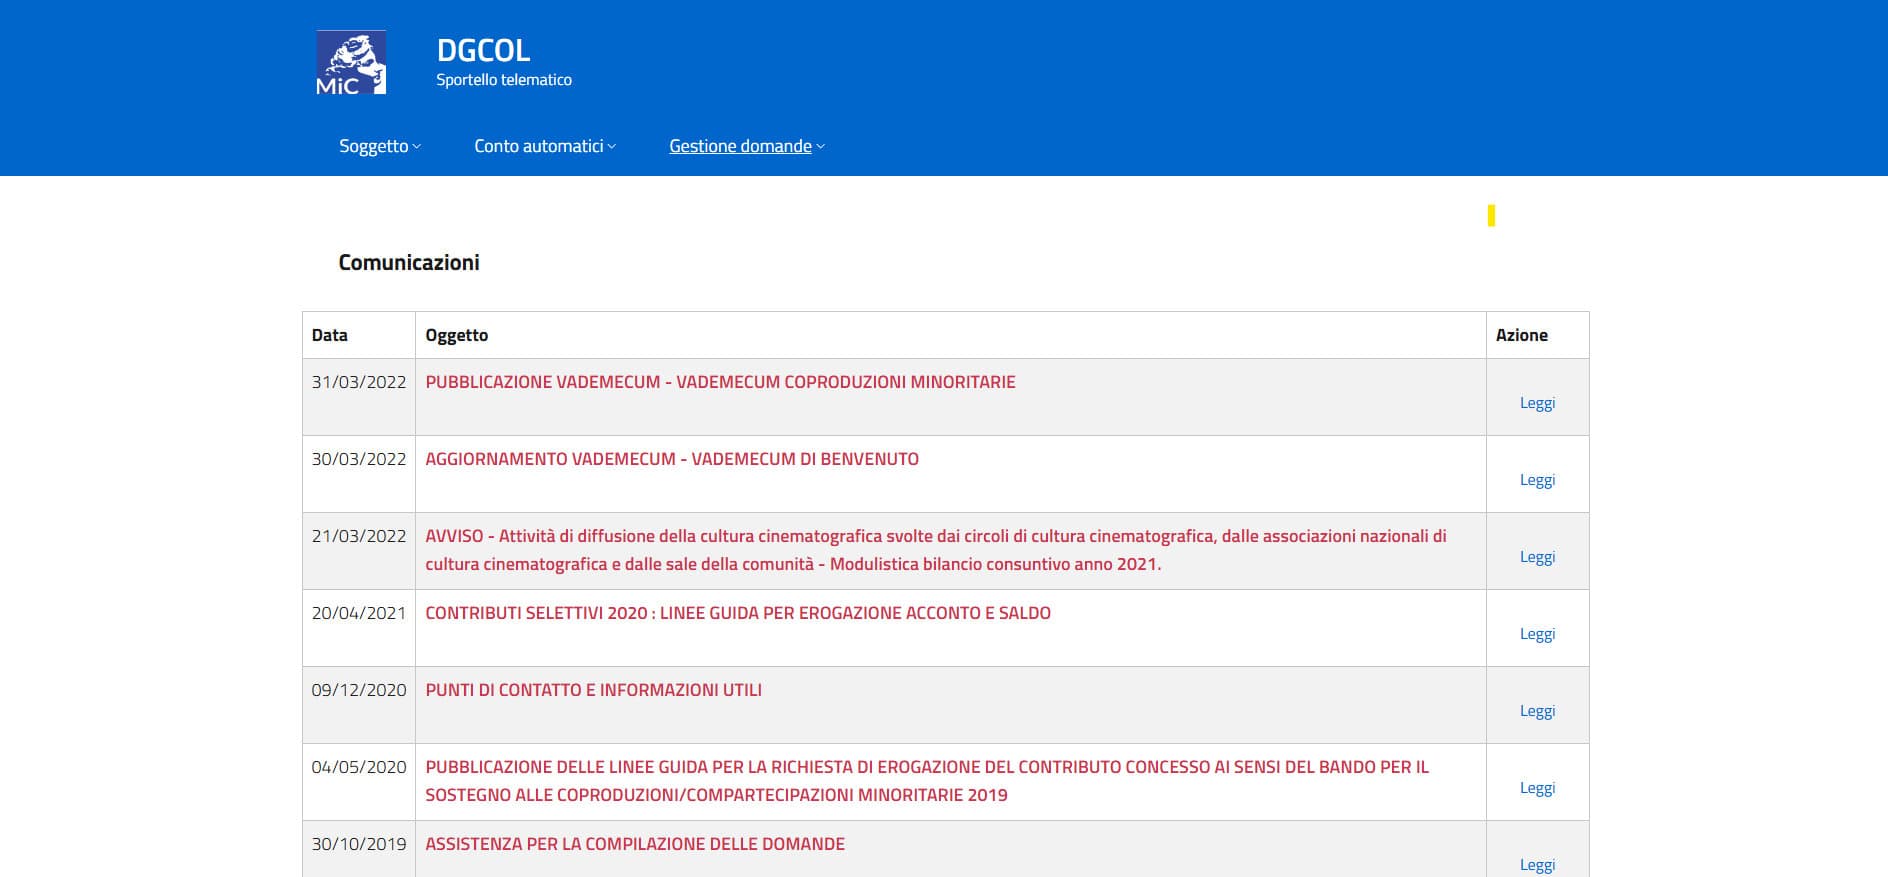Click the MiC logo icon

[351, 63]
